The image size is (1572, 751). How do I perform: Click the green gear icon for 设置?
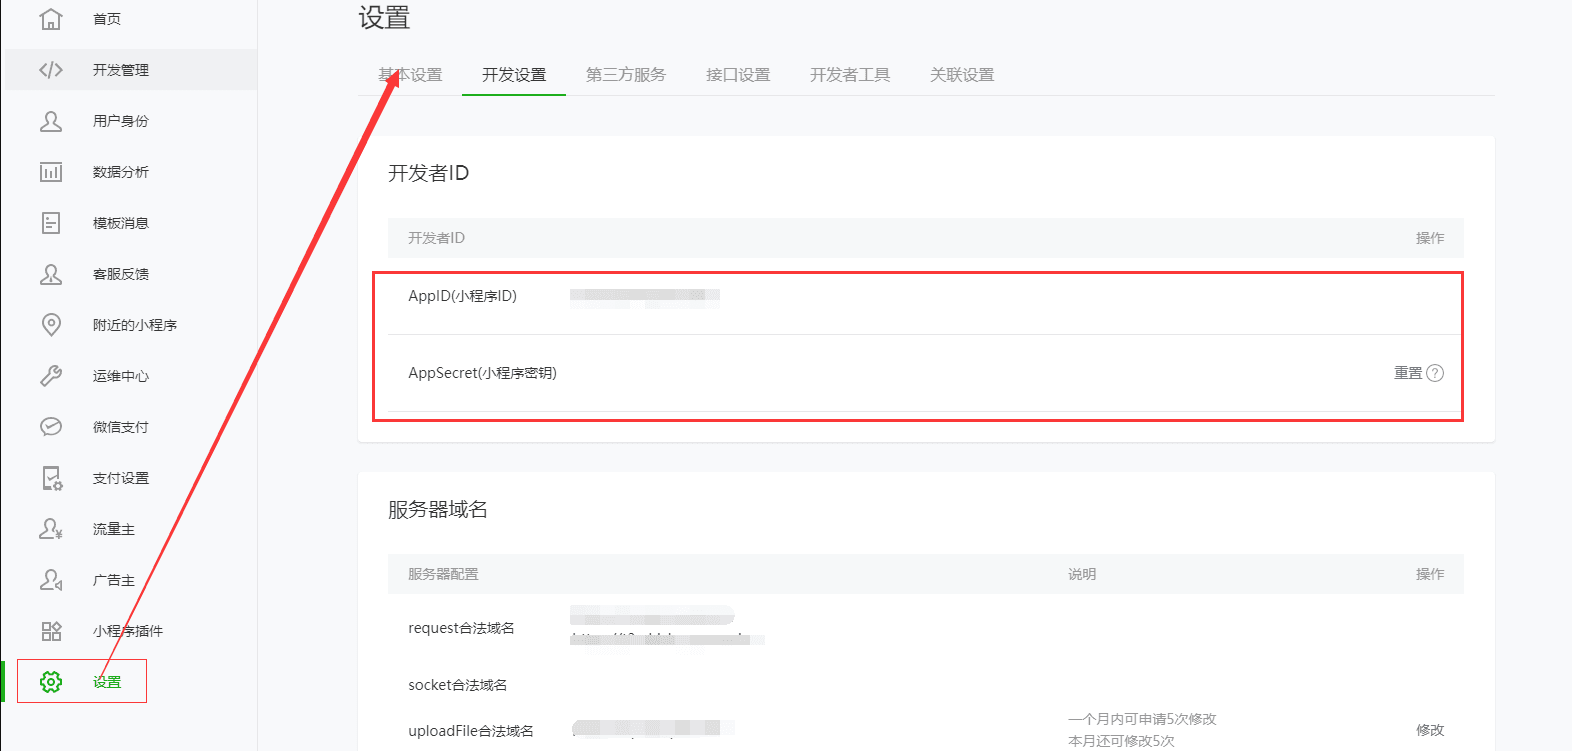(x=51, y=682)
